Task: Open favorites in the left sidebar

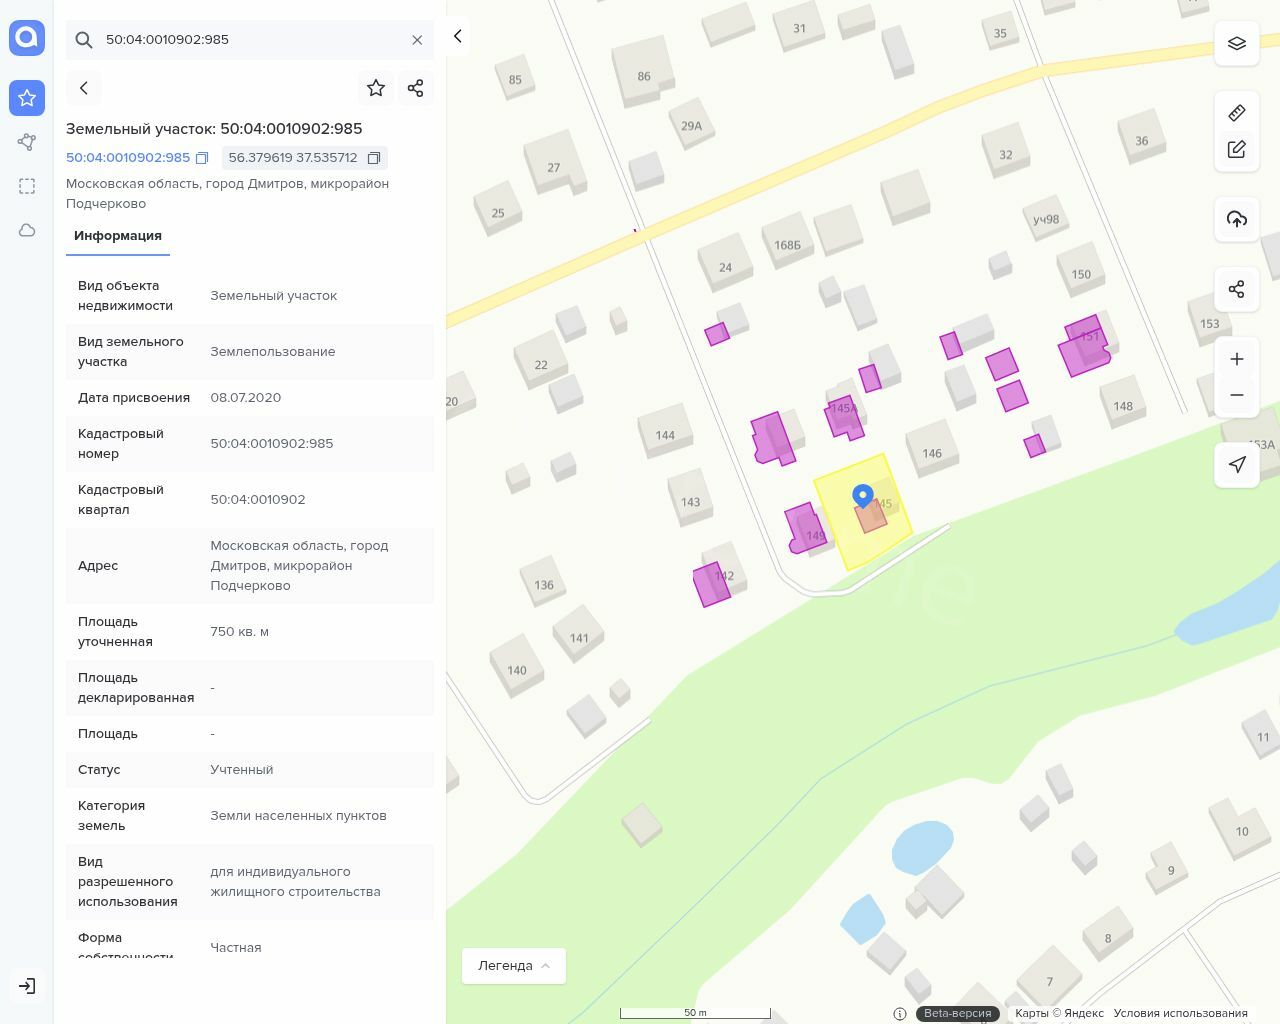Action: point(27,98)
